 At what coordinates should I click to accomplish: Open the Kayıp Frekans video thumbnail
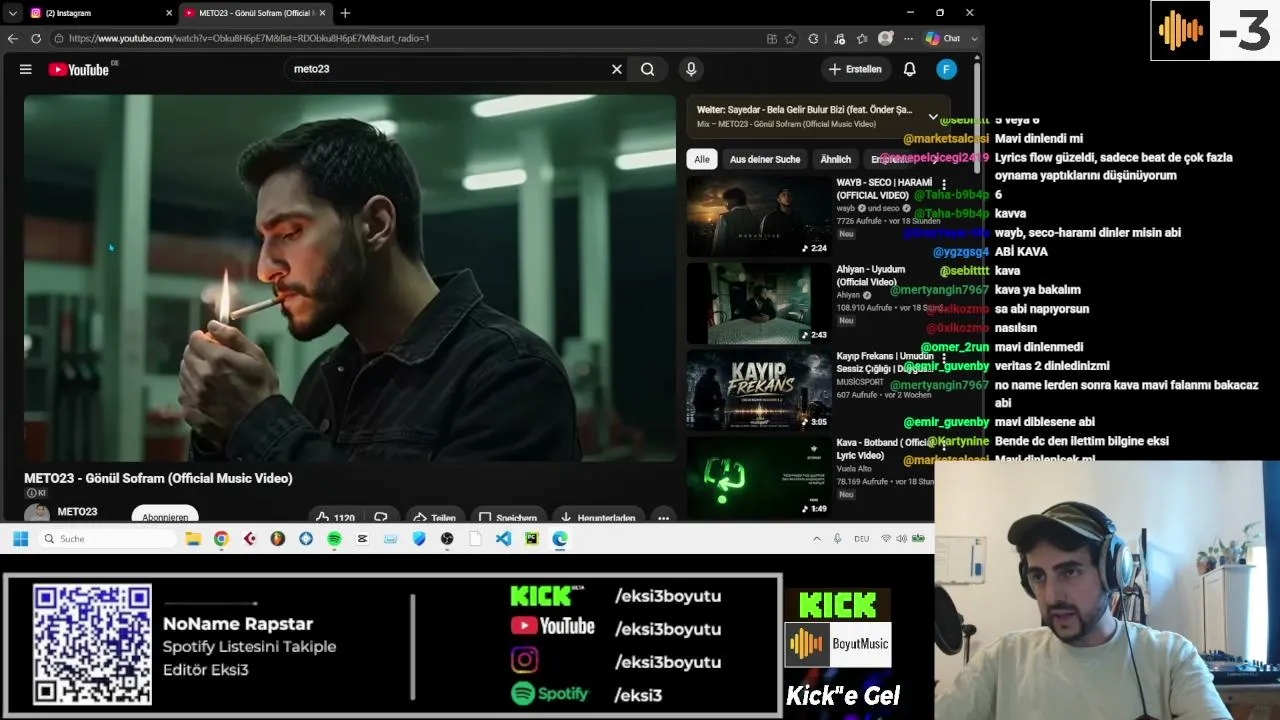click(x=758, y=390)
